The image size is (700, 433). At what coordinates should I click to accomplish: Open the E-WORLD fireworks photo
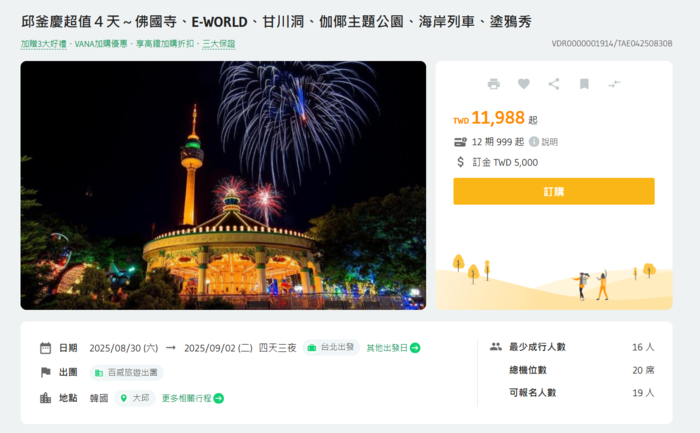point(223,185)
